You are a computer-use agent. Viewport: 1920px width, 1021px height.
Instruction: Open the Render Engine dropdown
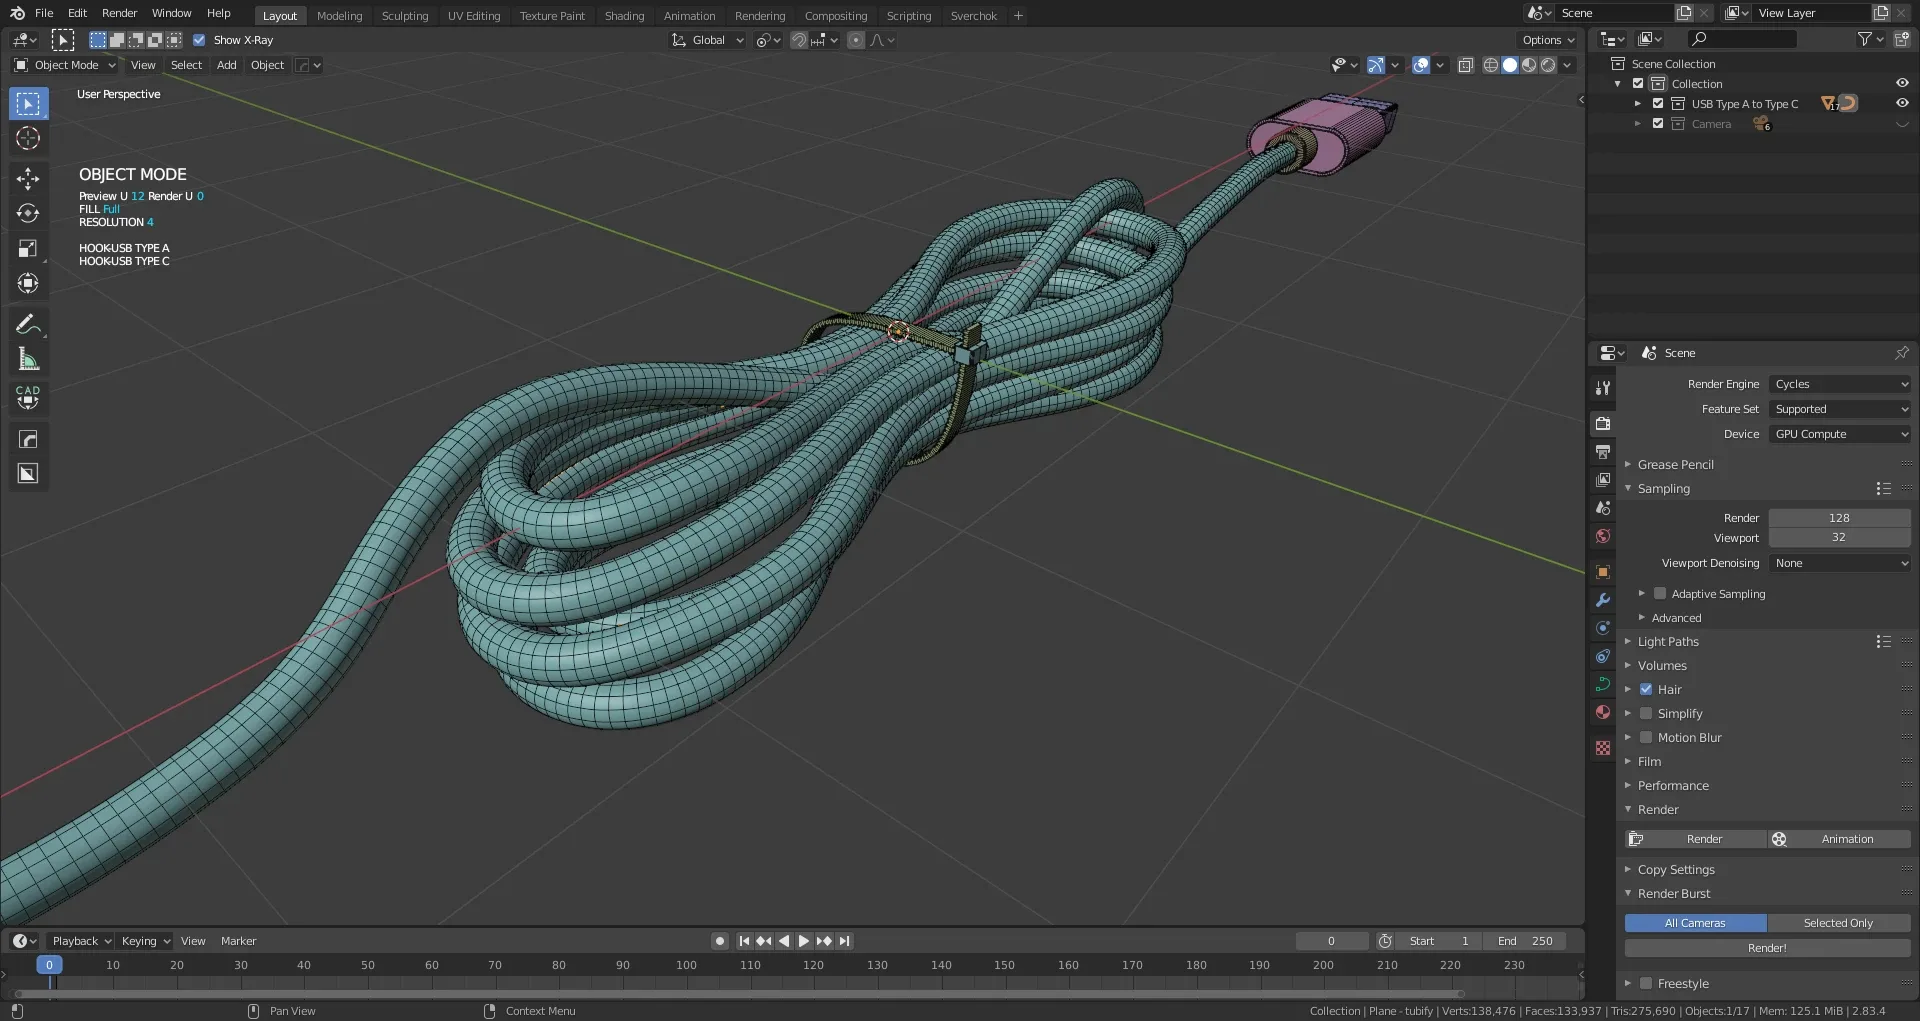pyautogui.click(x=1839, y=384)
